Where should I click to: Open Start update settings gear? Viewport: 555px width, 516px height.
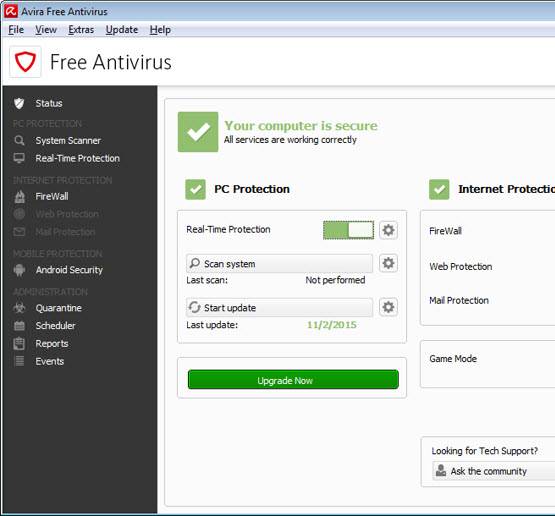point(388,307)
